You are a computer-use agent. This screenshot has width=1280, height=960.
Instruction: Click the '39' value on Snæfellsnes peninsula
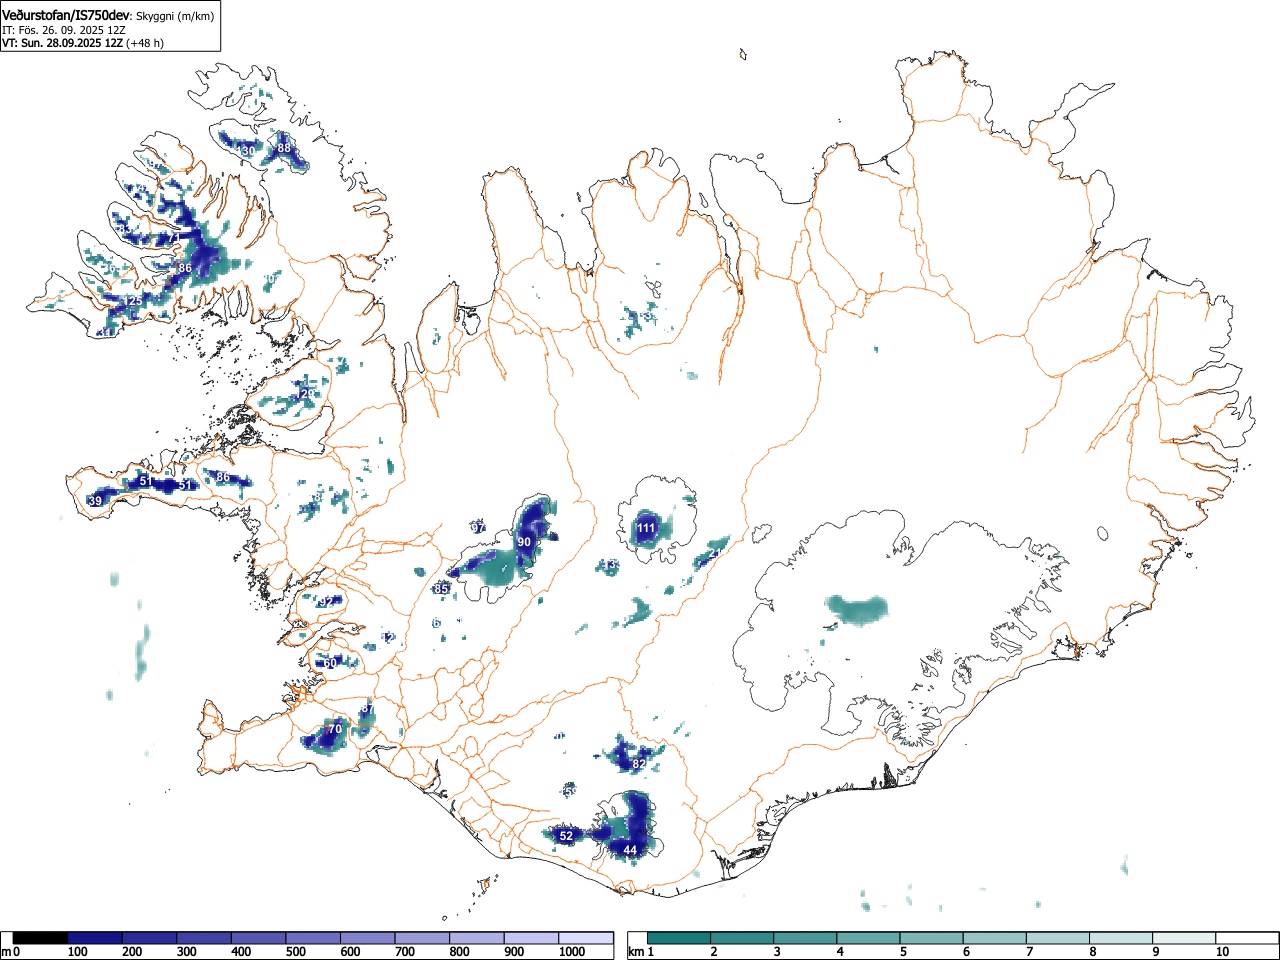pos(95,501)
